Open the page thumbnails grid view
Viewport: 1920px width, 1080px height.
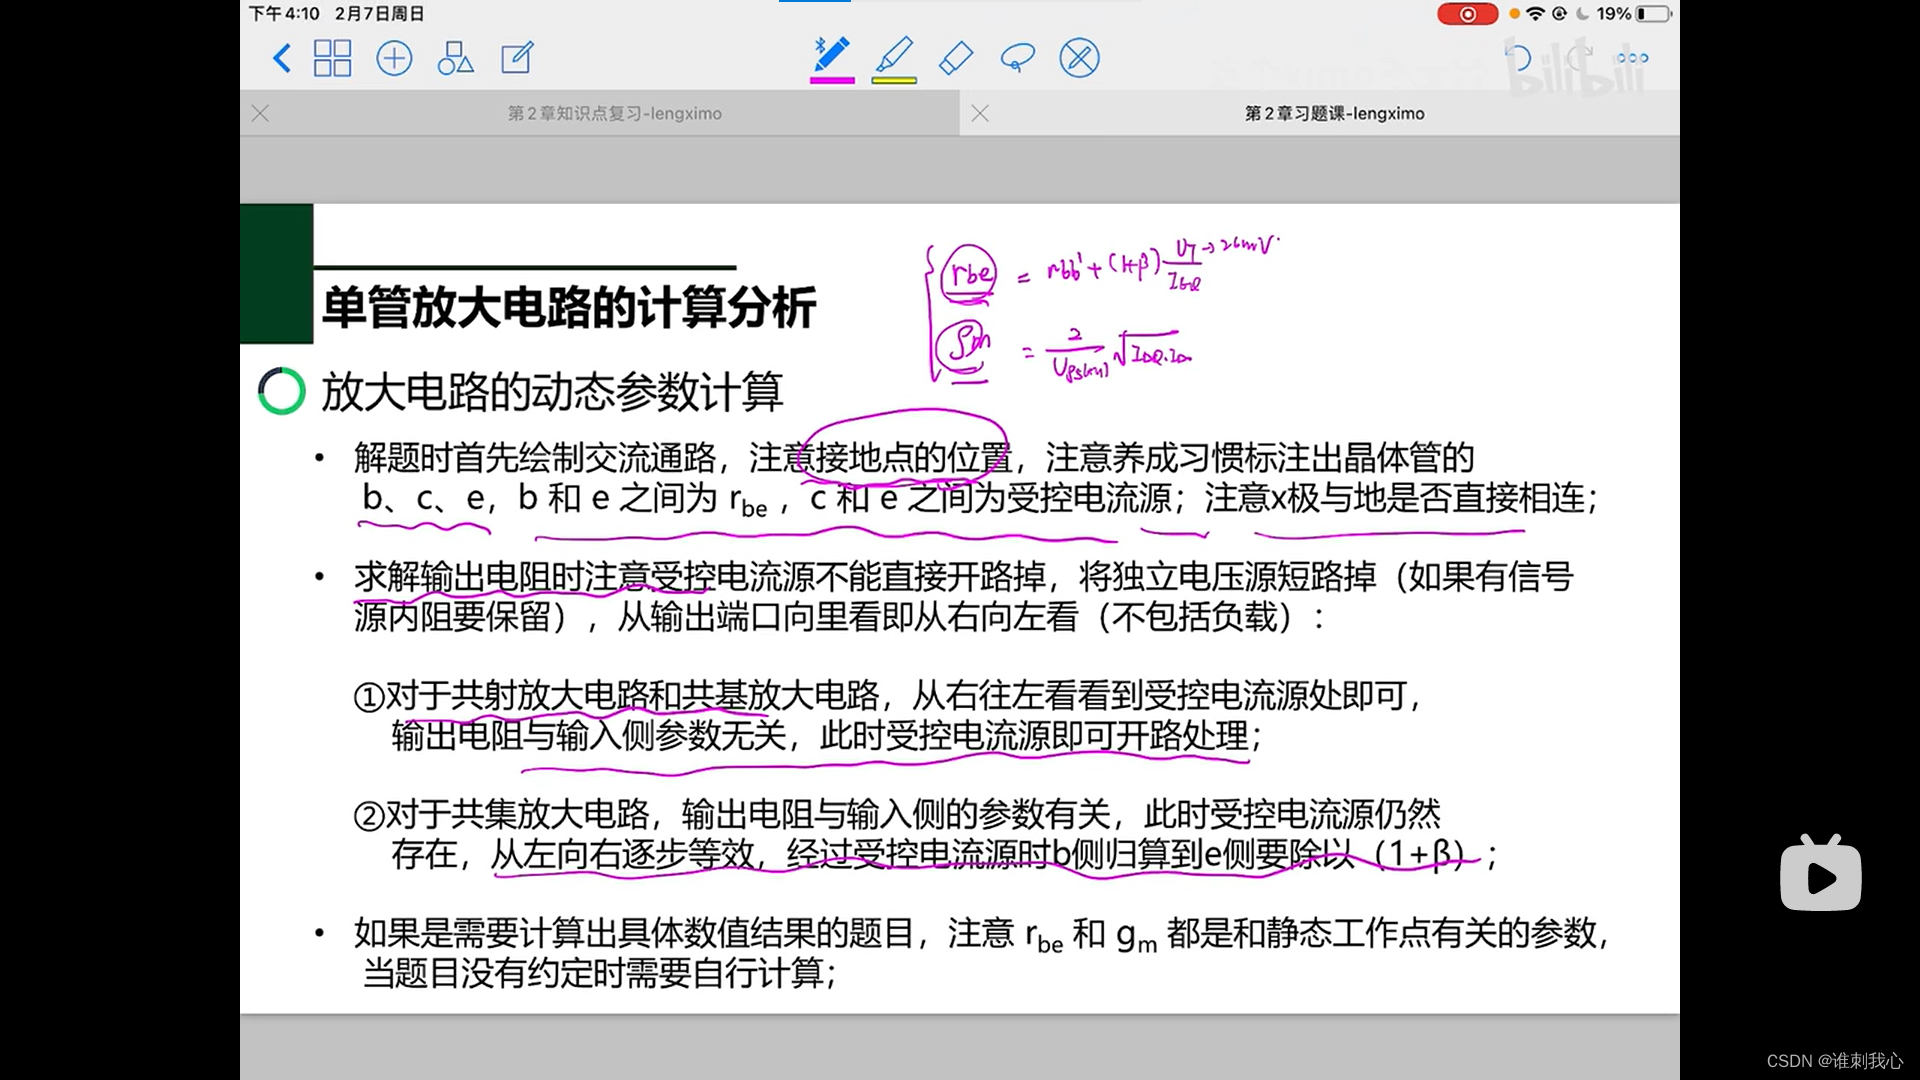(x=332, y=58)
